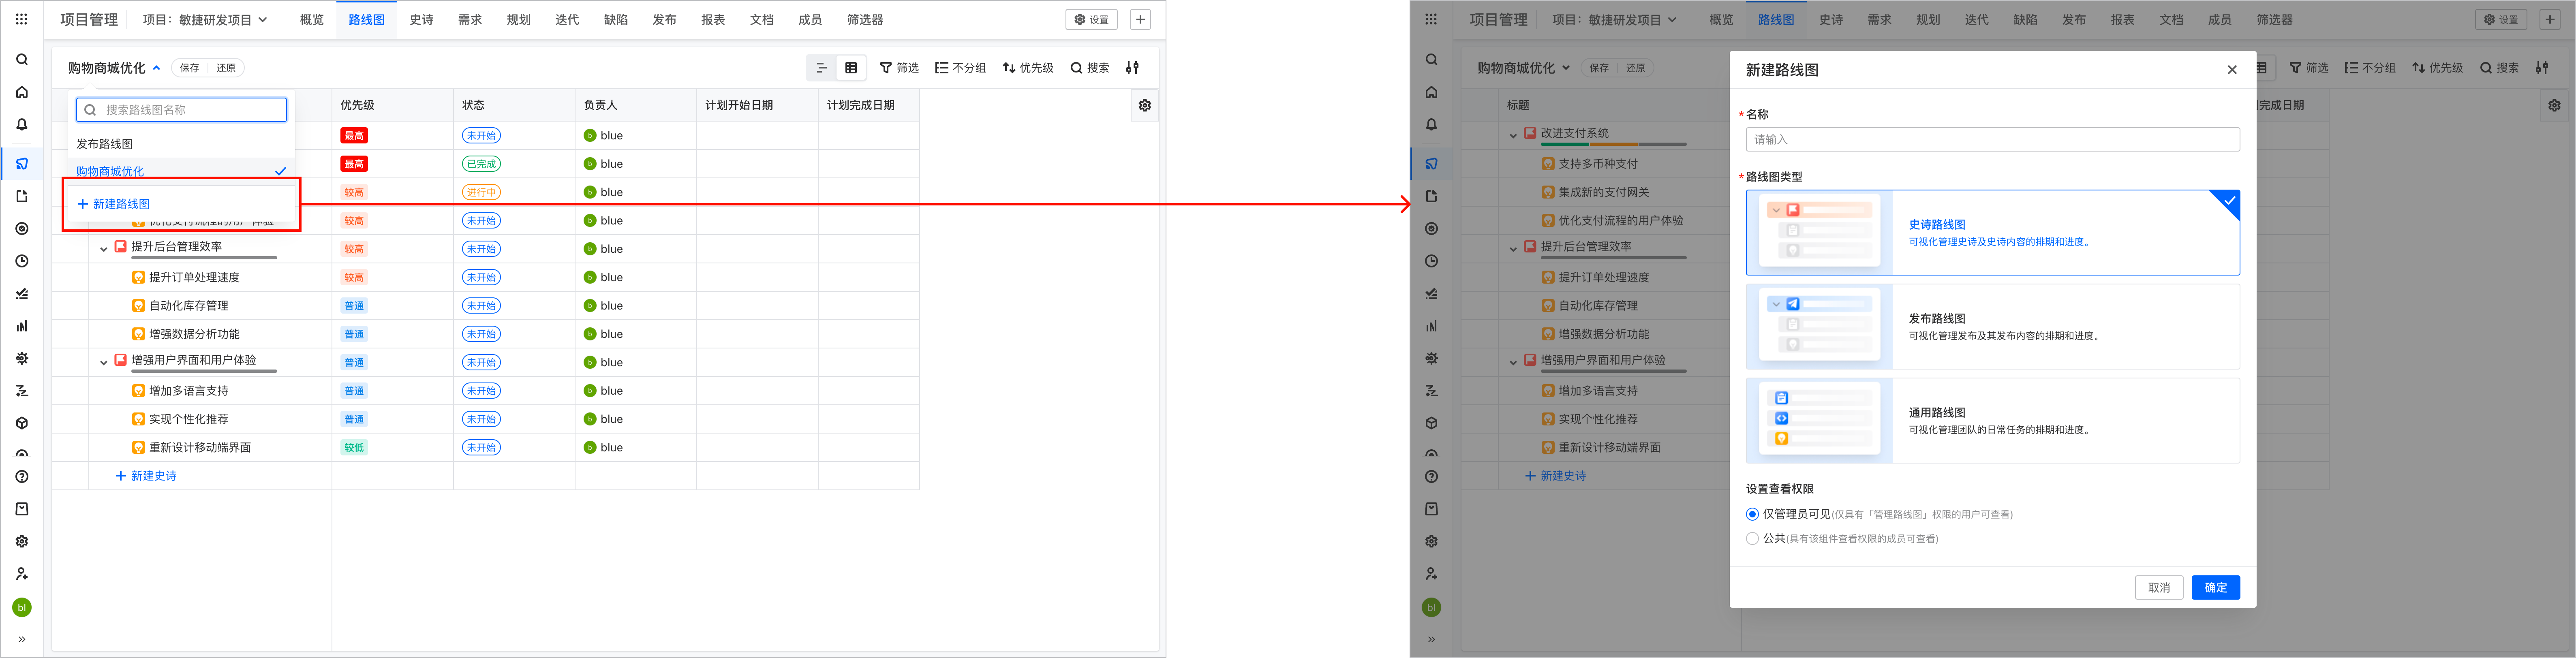This screenshot has height=658, width=2576.
Task: Open the display sliders icon right of 搜索 in left screenshot
Action: 1132,68
